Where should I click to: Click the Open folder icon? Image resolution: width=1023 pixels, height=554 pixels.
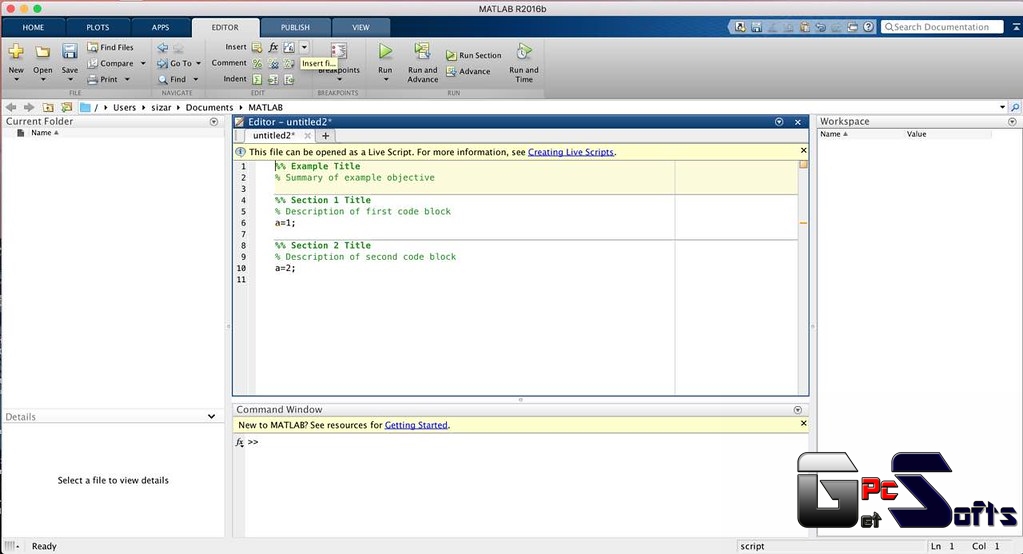[42, 52]
